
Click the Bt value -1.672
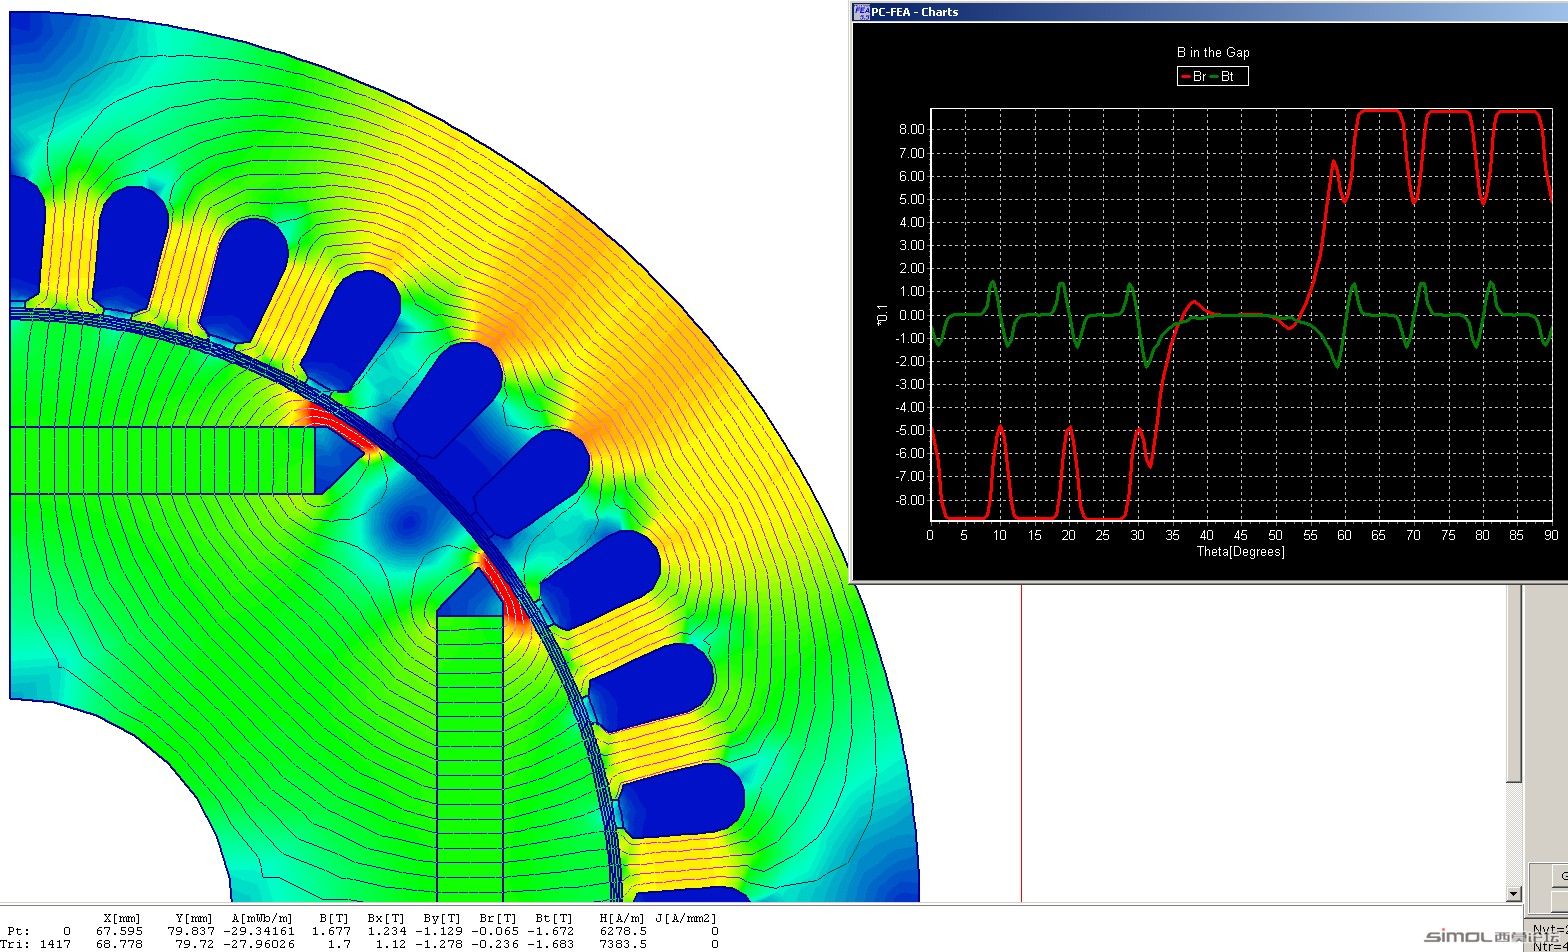(x=550, y=931)
